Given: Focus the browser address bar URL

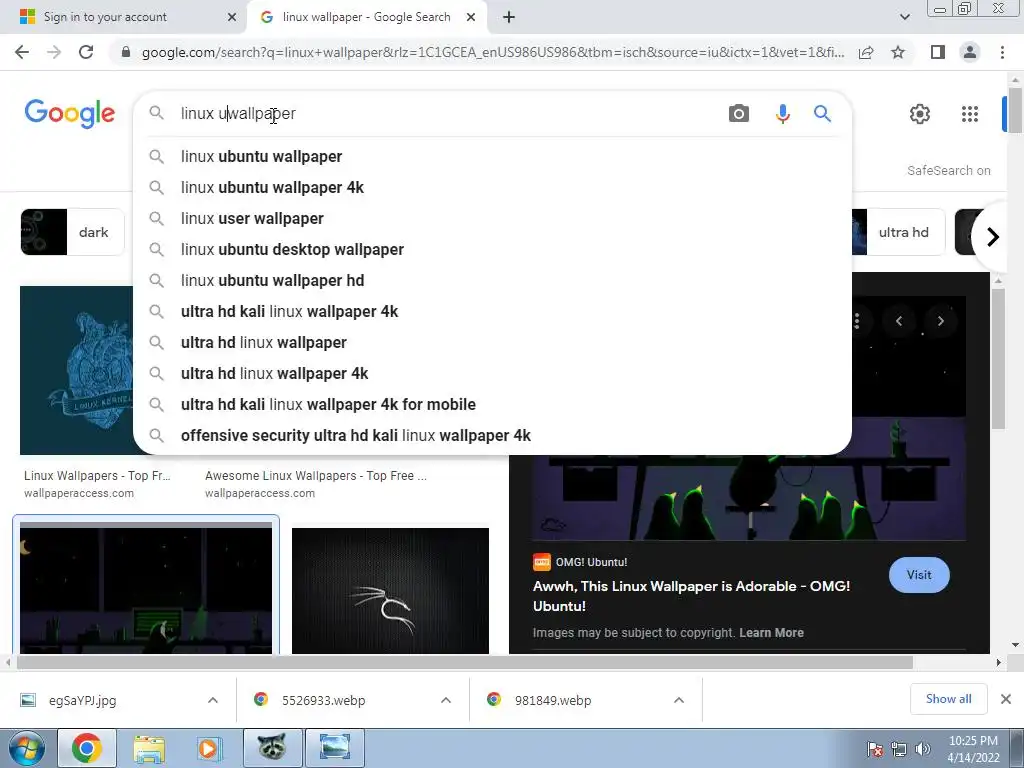Looking at the screenshot, I should point(493,52).
